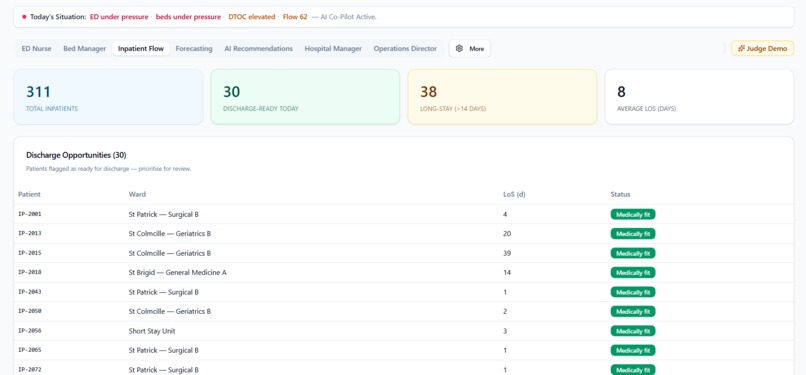
Task: Click the ward cell for patient IP-2013
Action: pyautogui.click(x=170, y=234)
